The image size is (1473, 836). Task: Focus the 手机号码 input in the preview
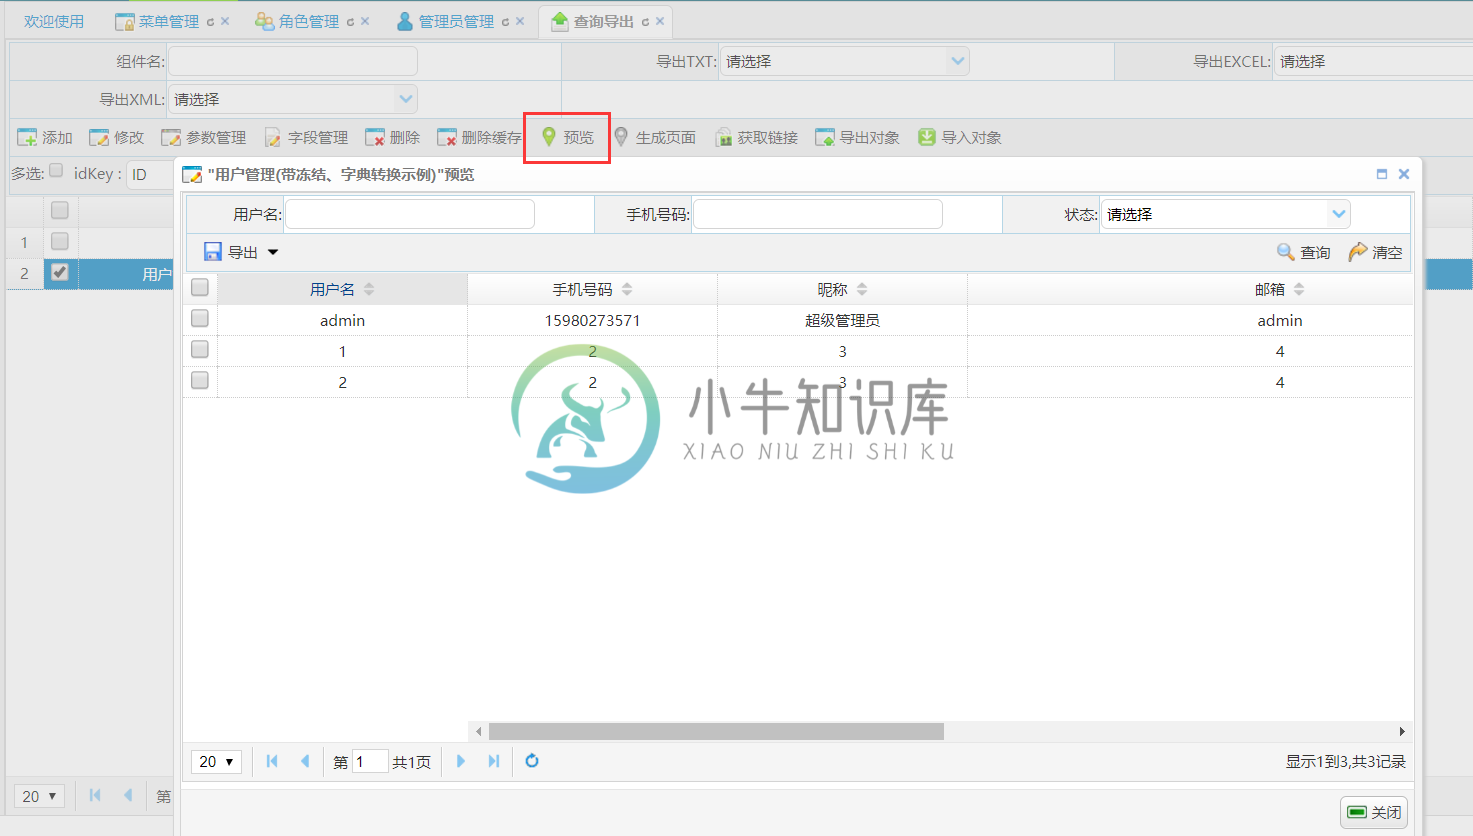(x=818, y=214)
